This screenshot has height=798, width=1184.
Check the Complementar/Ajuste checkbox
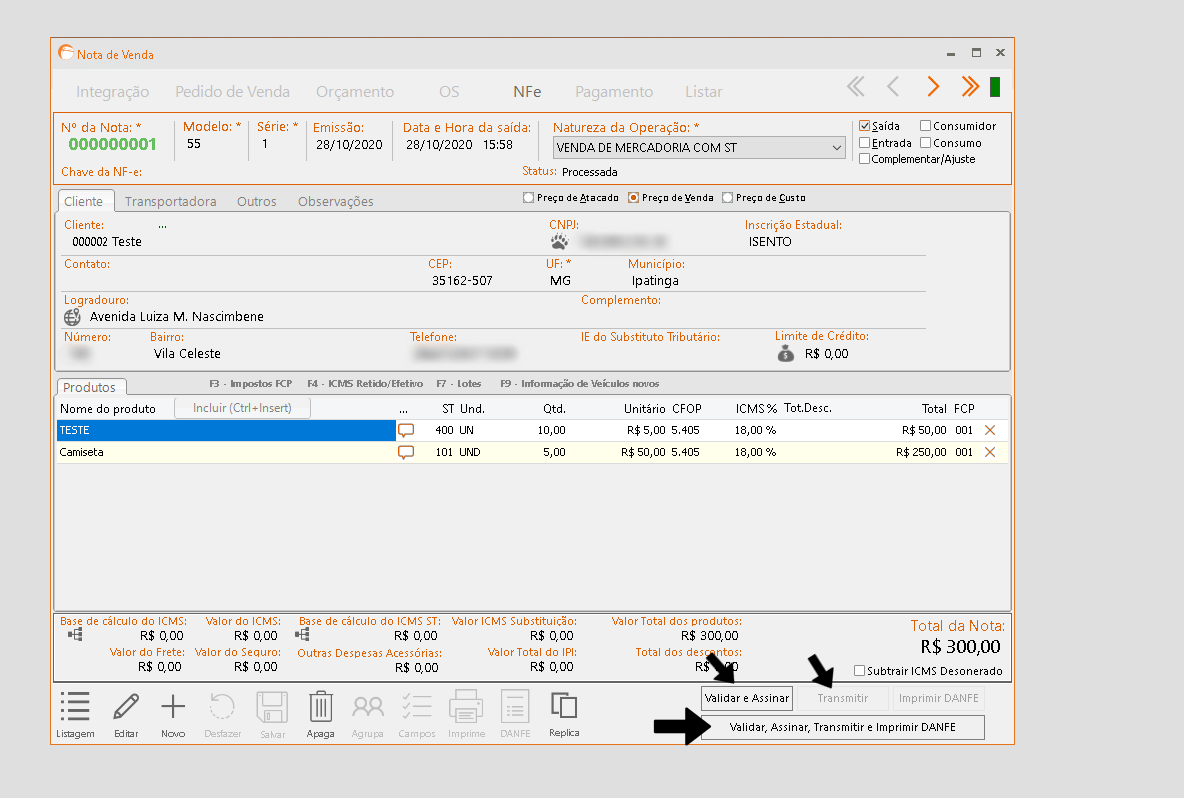point(865,159)
